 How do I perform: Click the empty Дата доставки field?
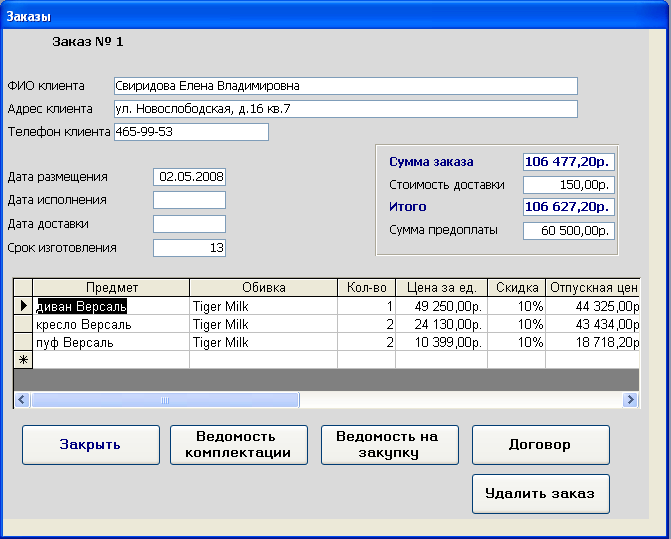(x=189, y=224)
